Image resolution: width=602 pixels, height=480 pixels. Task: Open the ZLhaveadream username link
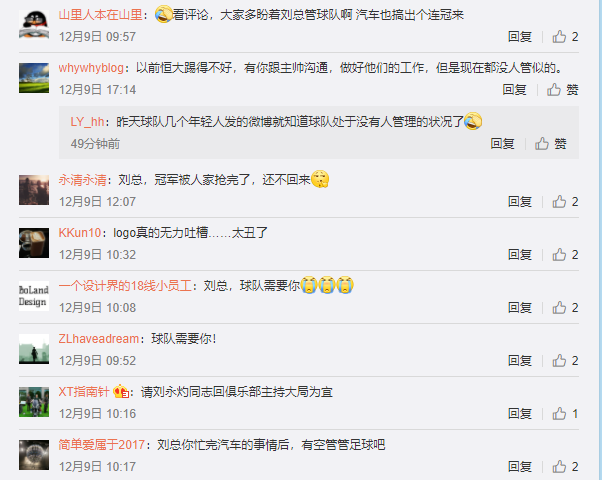[99, 339]
